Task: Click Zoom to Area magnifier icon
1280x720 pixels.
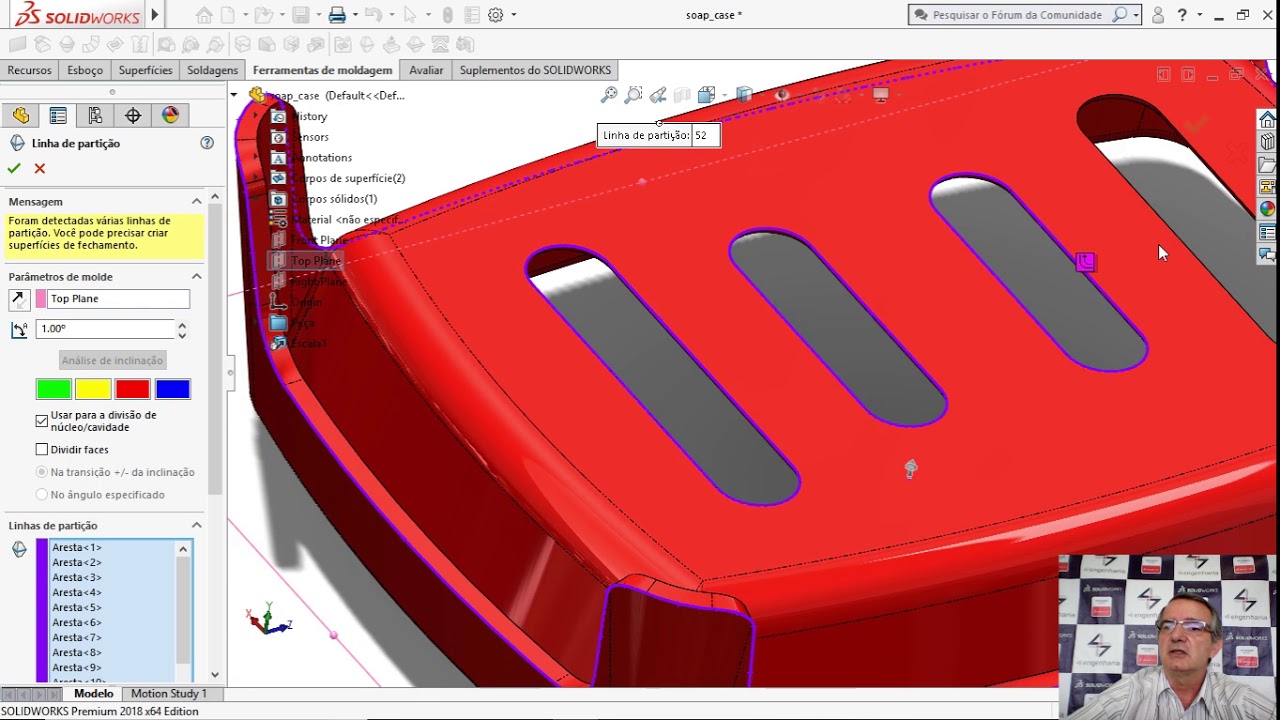Action: (x=633, y=95)
